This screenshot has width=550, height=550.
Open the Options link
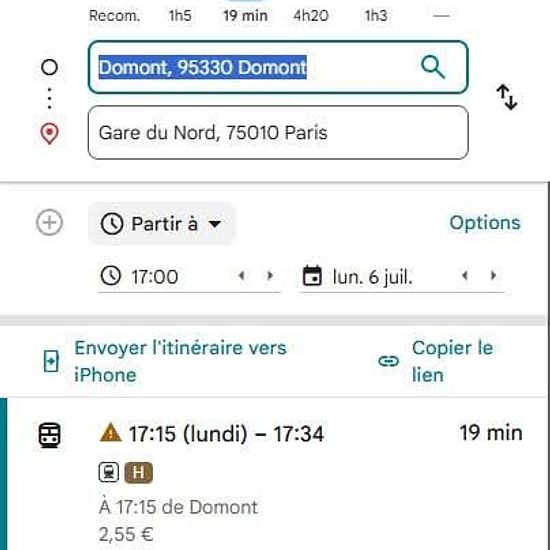[x=485, y=223]
